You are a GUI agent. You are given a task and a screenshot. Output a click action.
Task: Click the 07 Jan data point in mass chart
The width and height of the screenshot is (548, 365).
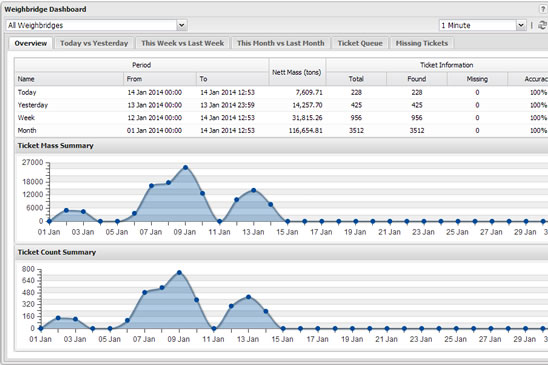151,186
